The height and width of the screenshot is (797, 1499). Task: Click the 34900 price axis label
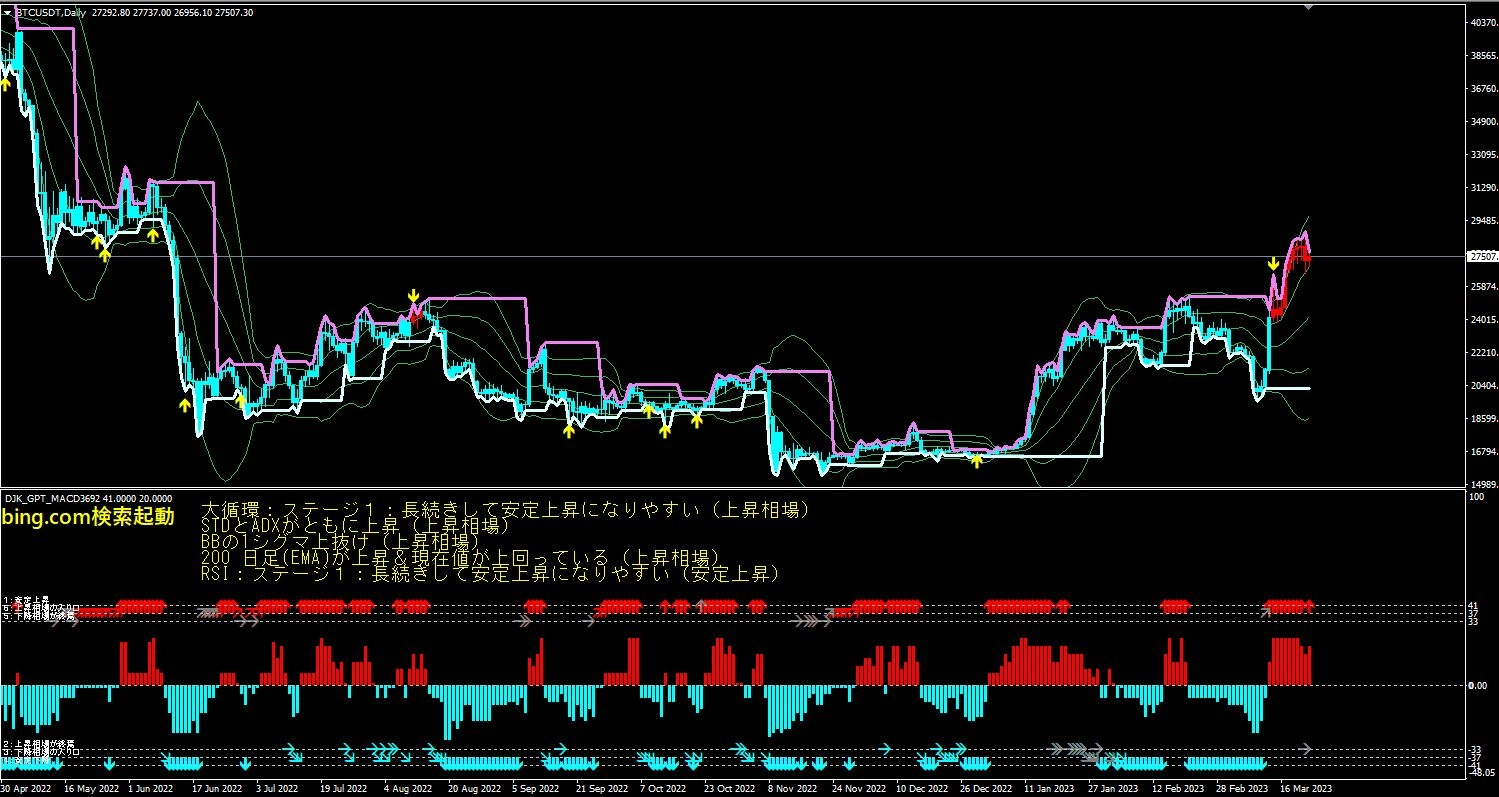[1483, 122]
